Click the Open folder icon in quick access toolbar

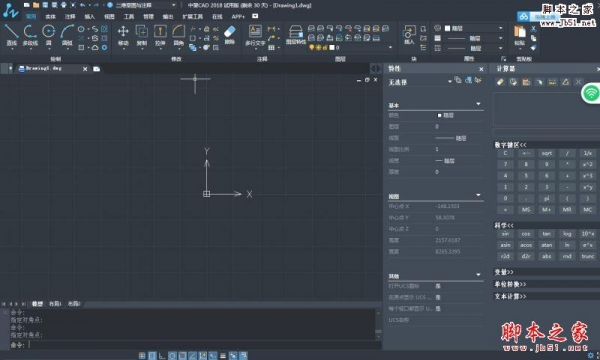coord(36,5)
